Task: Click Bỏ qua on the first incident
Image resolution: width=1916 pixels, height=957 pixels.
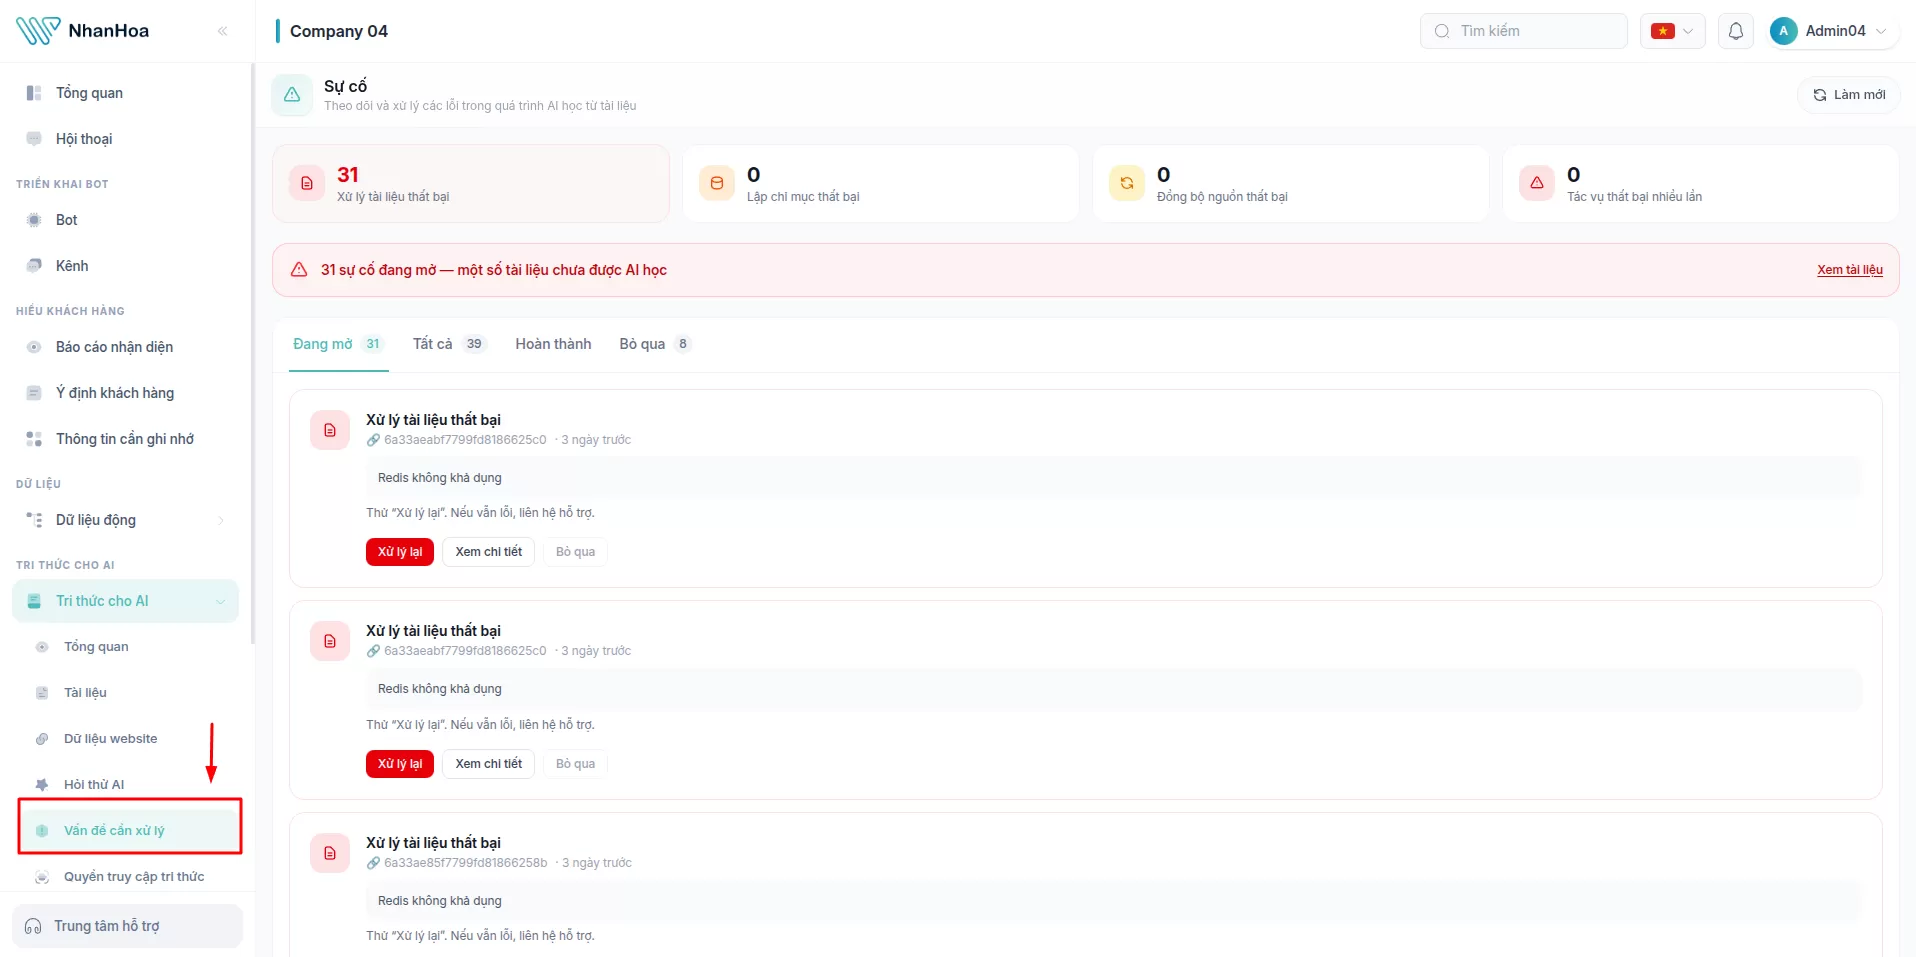Action: coord(575,552)
